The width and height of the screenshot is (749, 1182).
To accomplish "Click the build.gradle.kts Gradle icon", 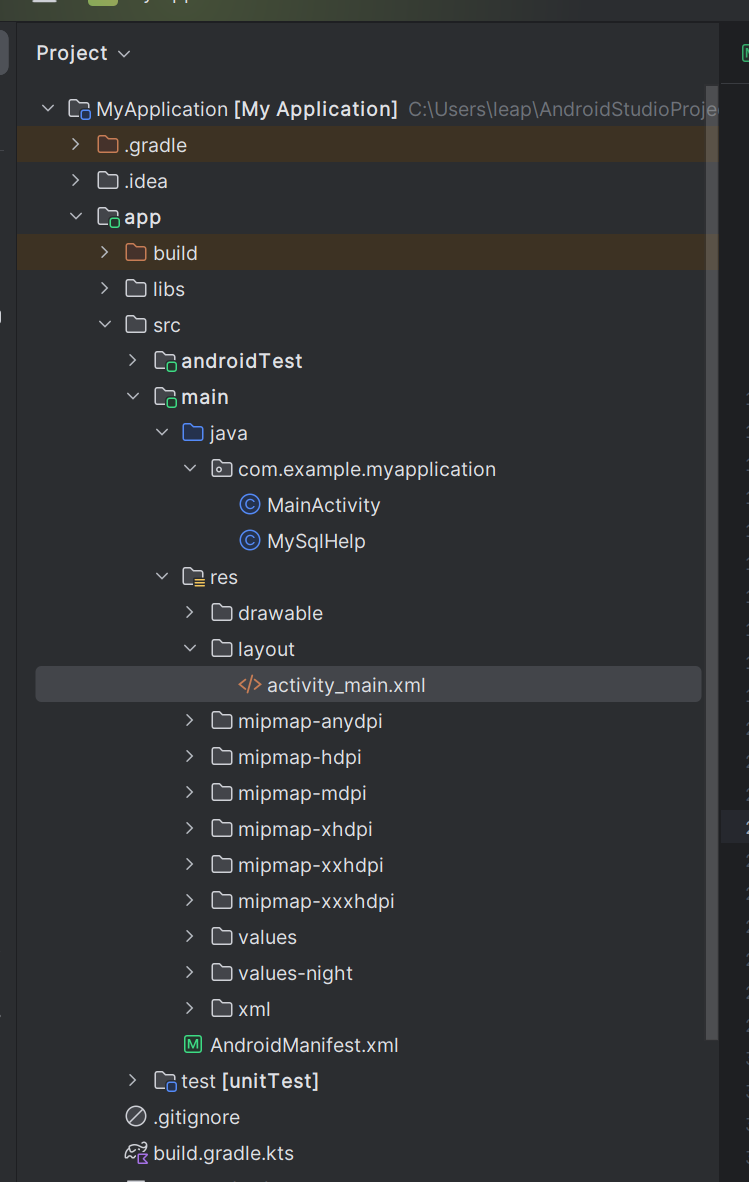I will [x=136, y=1153].
